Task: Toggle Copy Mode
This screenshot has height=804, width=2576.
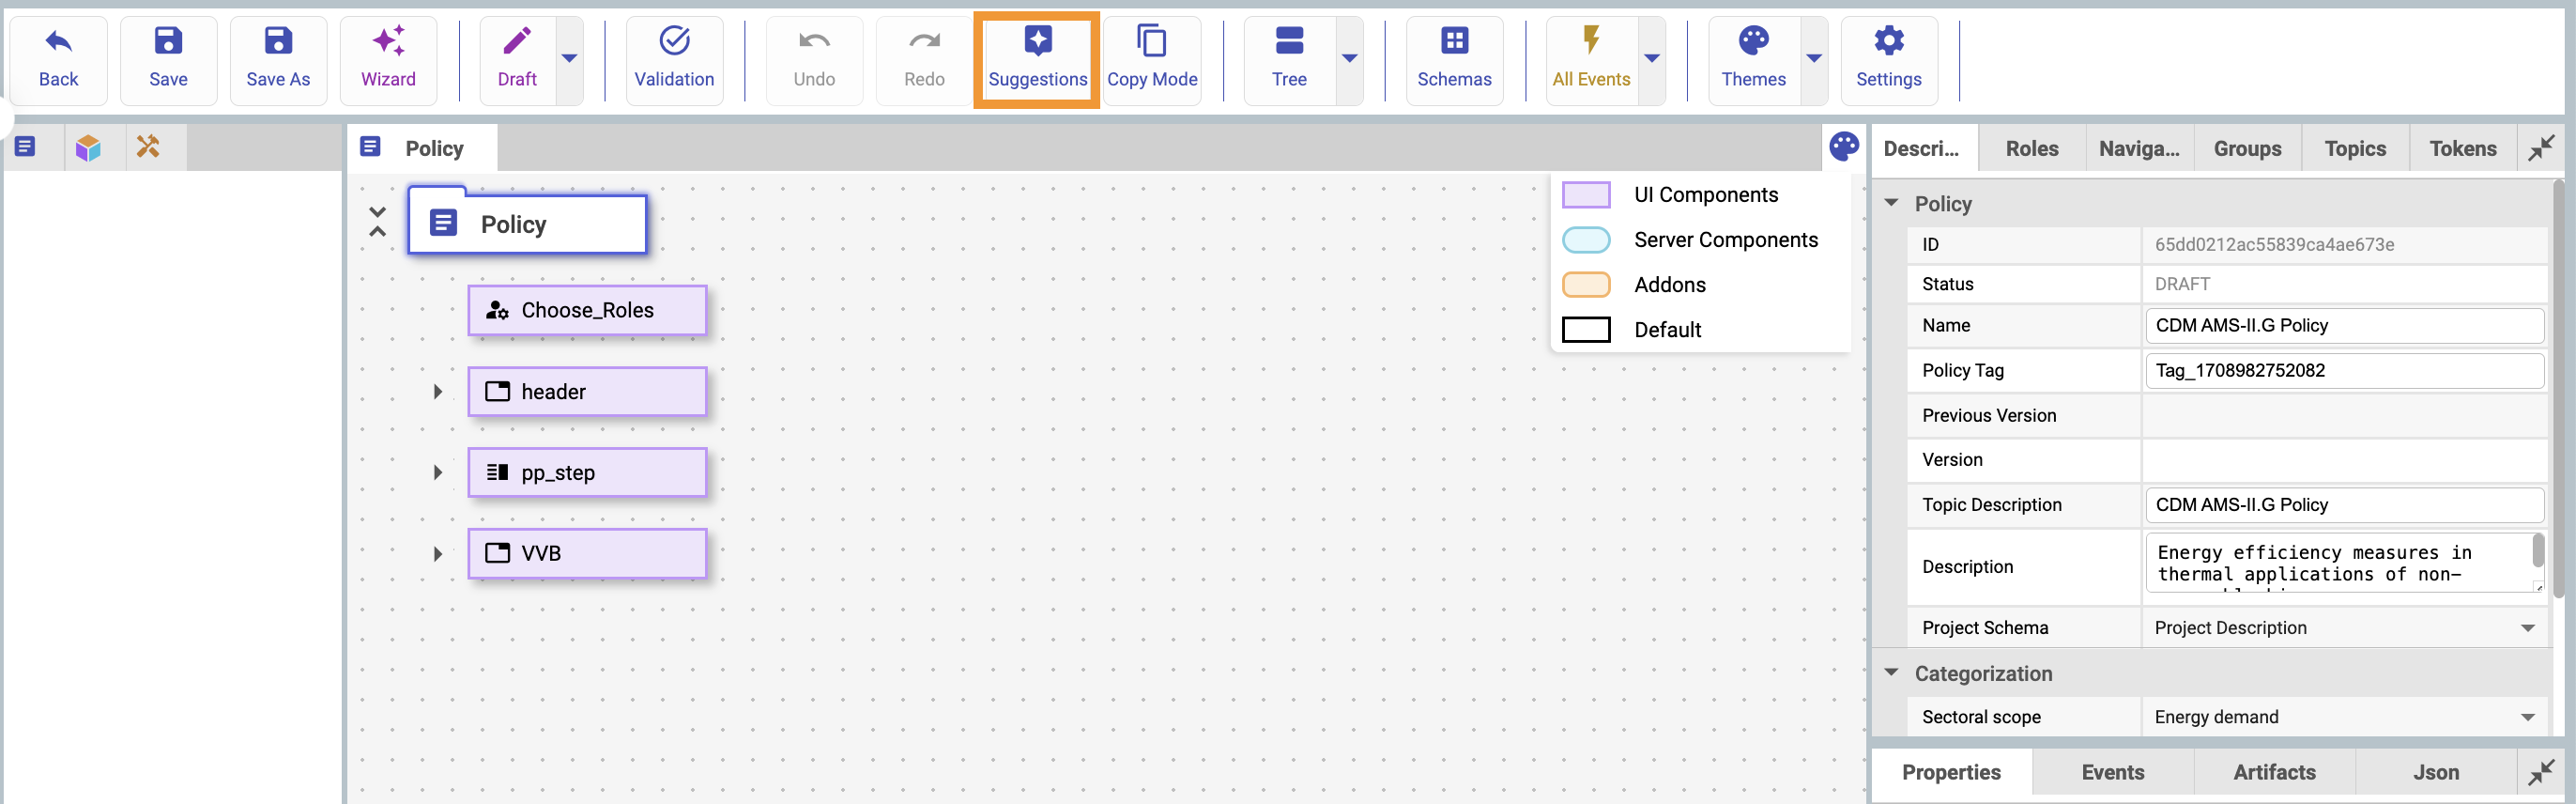Action: tap(1151, 59)
